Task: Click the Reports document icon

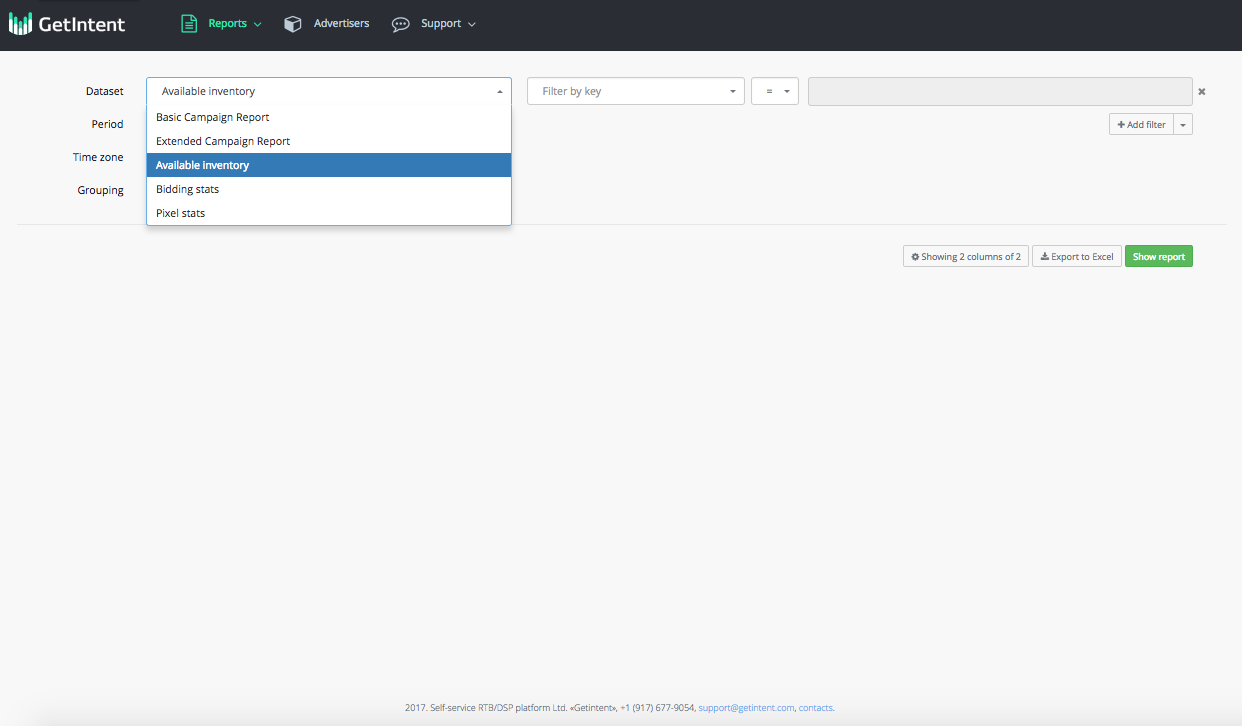Action: (189, 23)
